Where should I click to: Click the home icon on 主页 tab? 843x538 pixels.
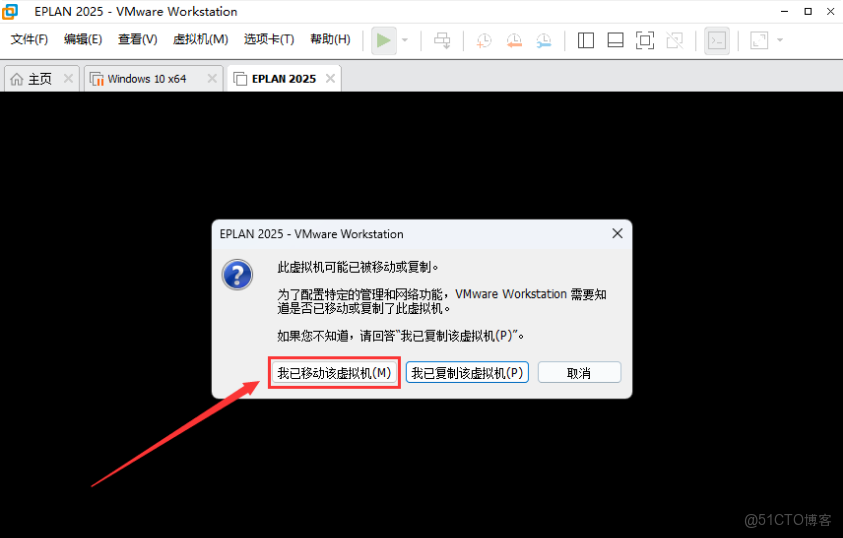point(17,79)
